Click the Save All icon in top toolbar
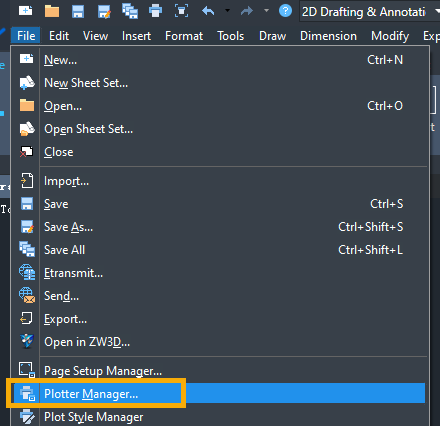The image size is (440, 426). 130,11
